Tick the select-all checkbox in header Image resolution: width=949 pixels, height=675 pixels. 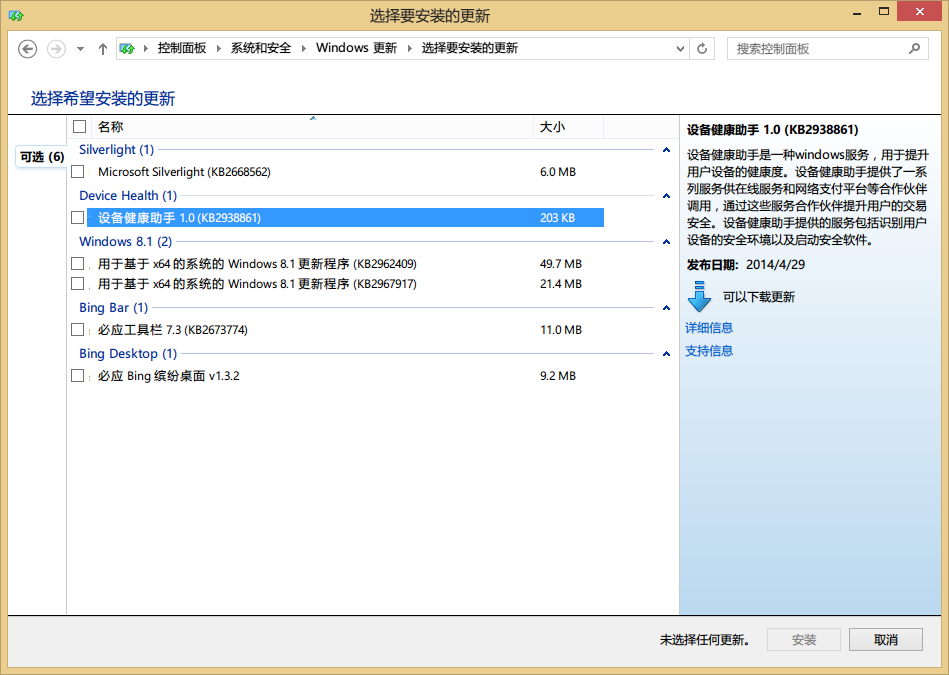point(80,127)
